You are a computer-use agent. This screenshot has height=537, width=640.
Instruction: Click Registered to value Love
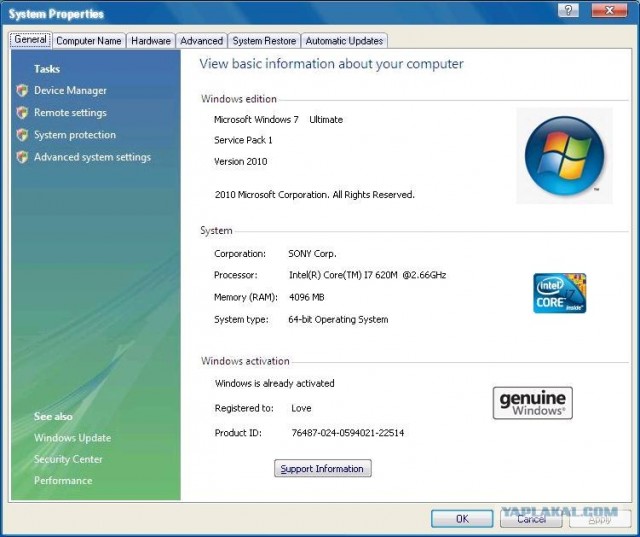301,408
